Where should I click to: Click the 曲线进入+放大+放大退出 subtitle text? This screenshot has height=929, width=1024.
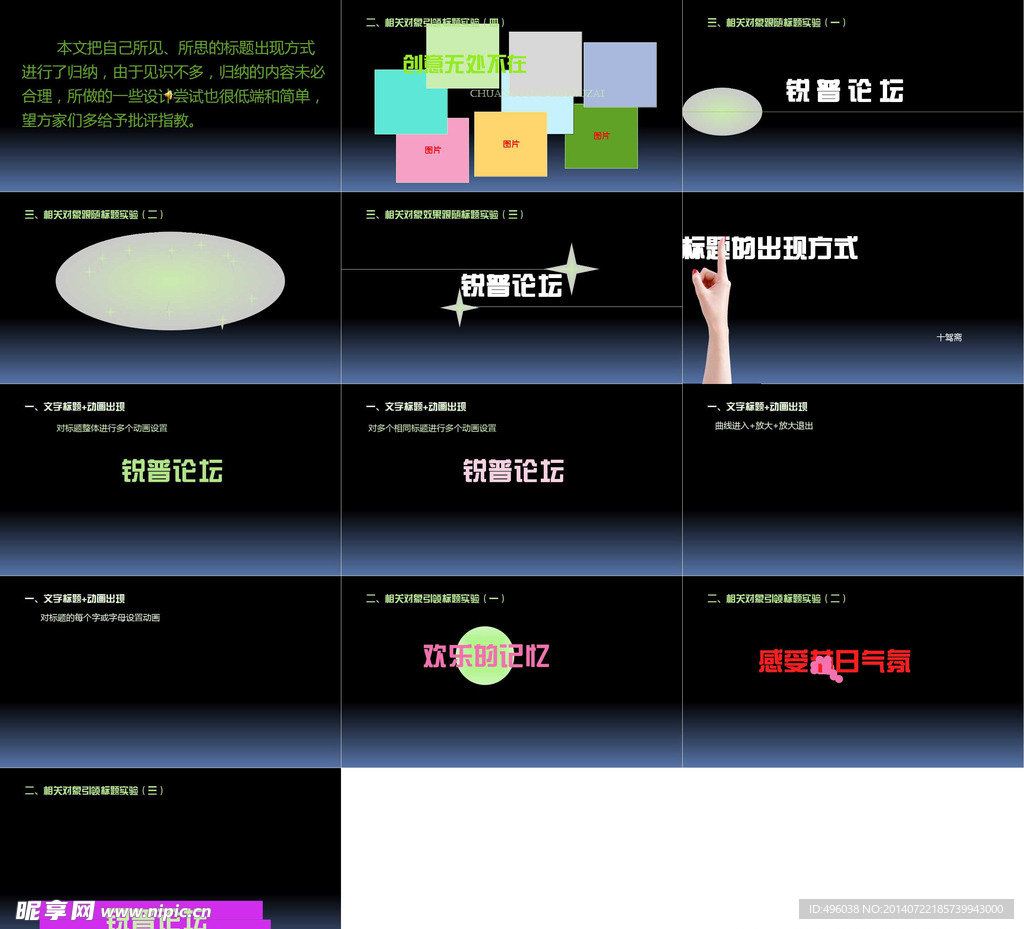coord(763,426)
